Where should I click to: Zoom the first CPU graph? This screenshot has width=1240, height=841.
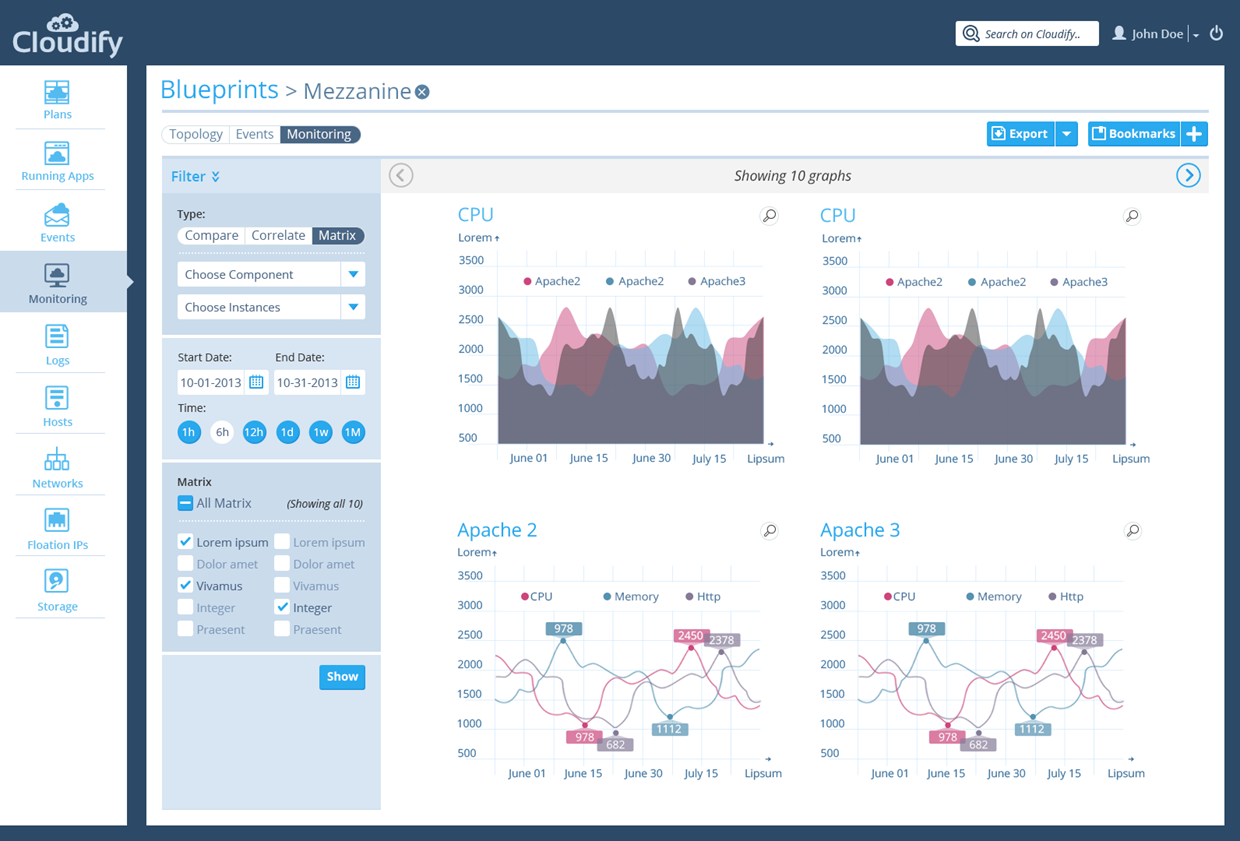tap(769, 215)
